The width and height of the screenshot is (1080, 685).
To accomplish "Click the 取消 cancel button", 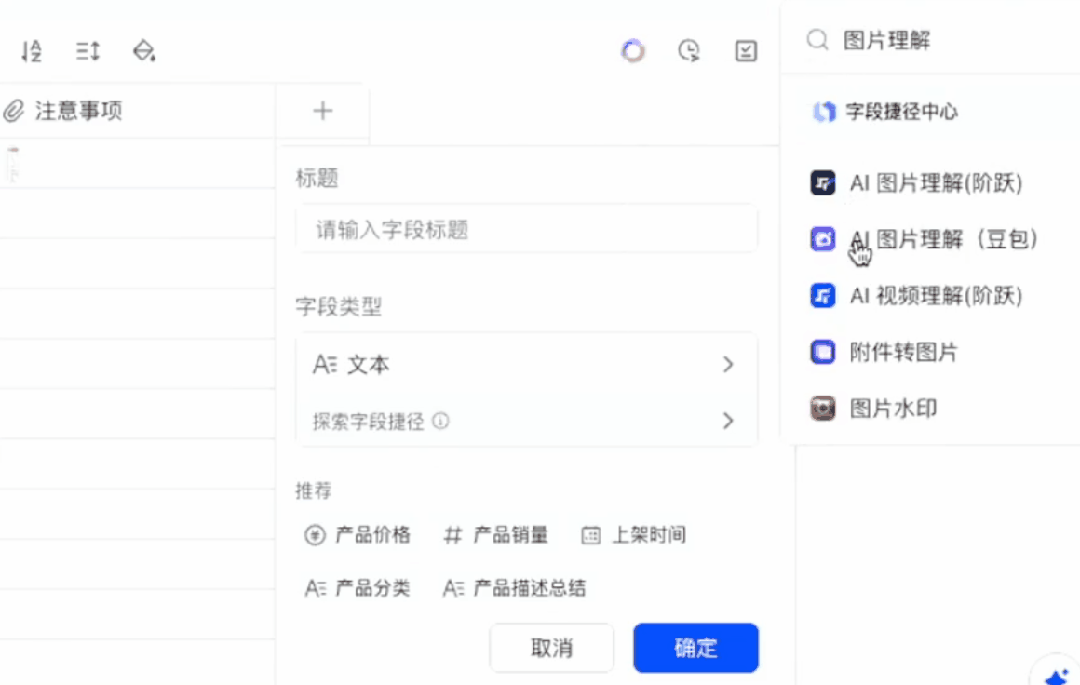I will (x=552, y=648).
